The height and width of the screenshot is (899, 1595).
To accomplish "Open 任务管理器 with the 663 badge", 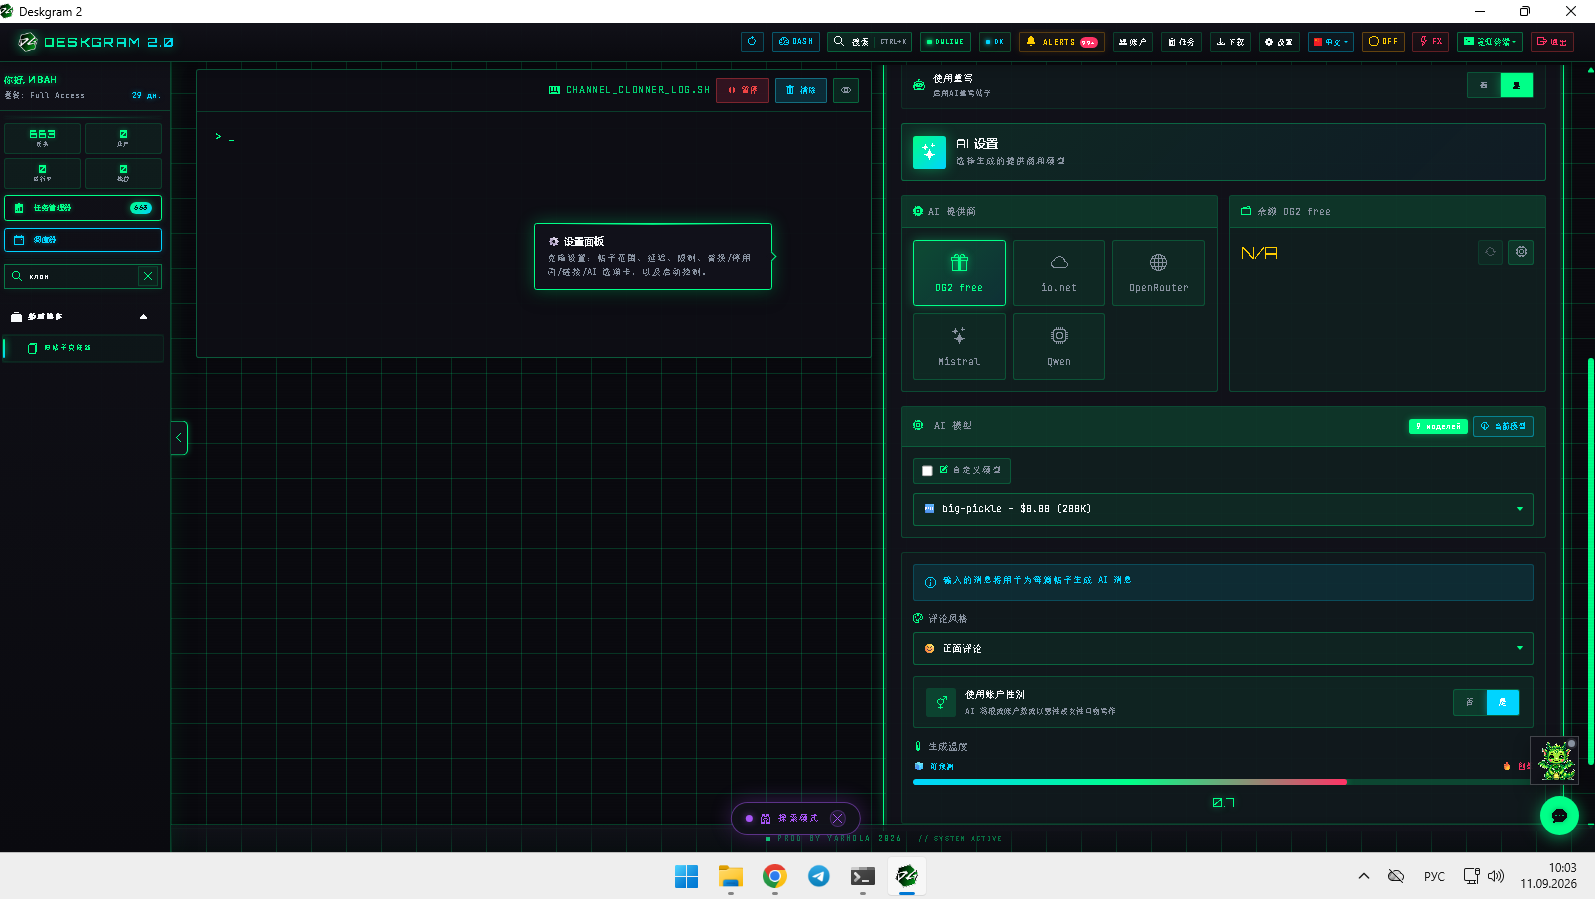I will pyautogui.click(x=83, y=208).
